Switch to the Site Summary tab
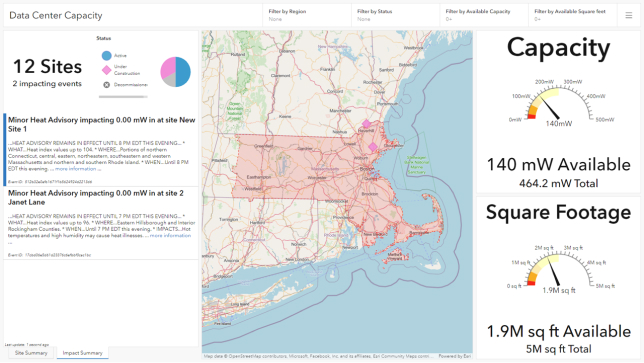 [31, 353]
